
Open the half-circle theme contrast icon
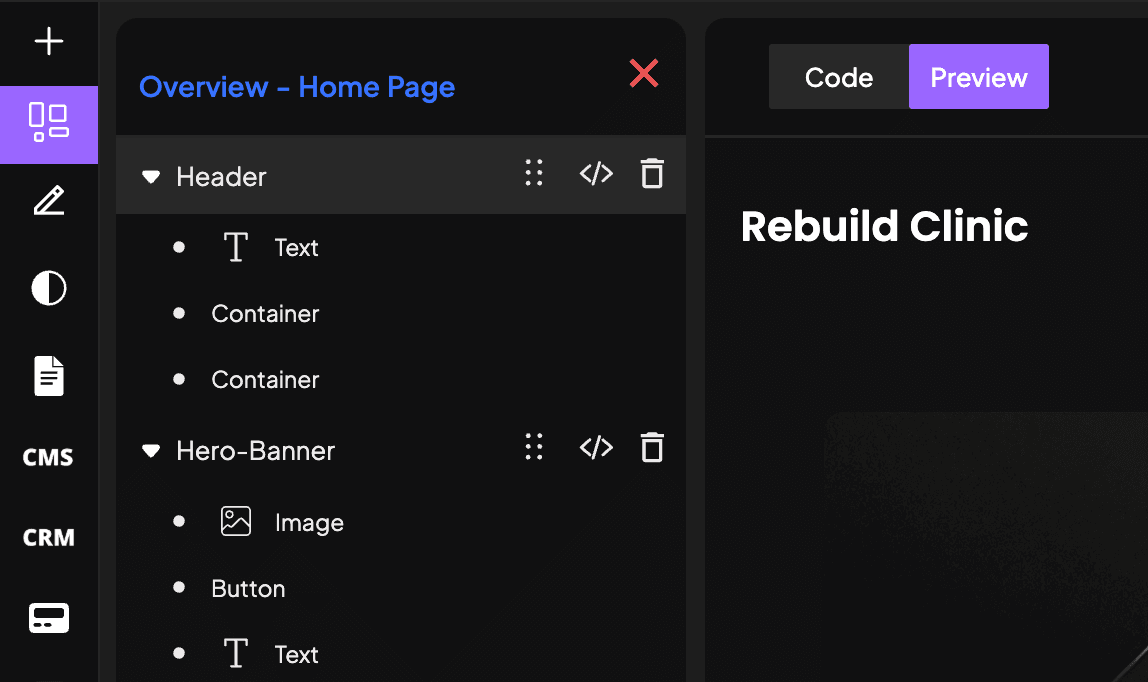tap(49, 288)
